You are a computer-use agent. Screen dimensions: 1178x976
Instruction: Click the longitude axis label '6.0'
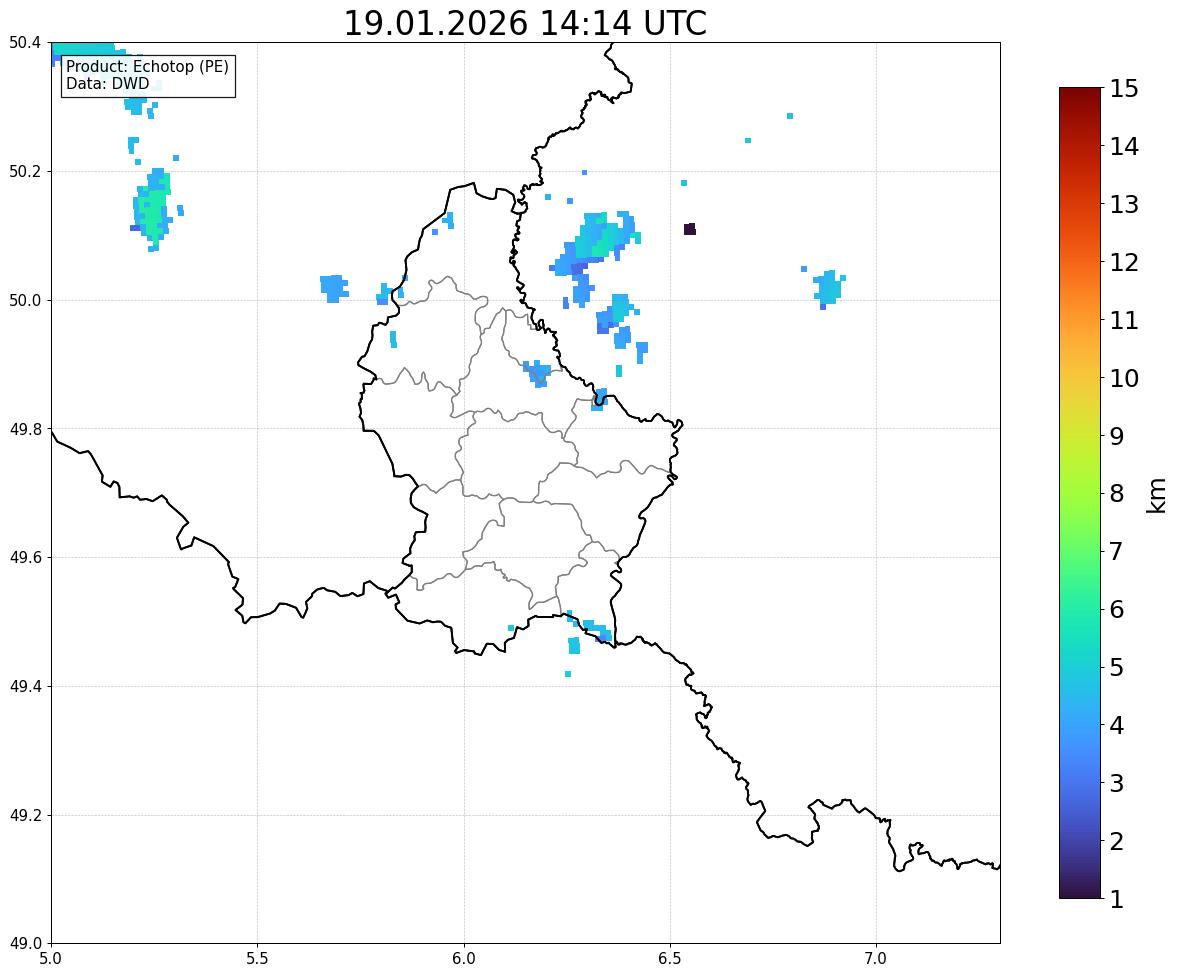[x=464, y=959]
